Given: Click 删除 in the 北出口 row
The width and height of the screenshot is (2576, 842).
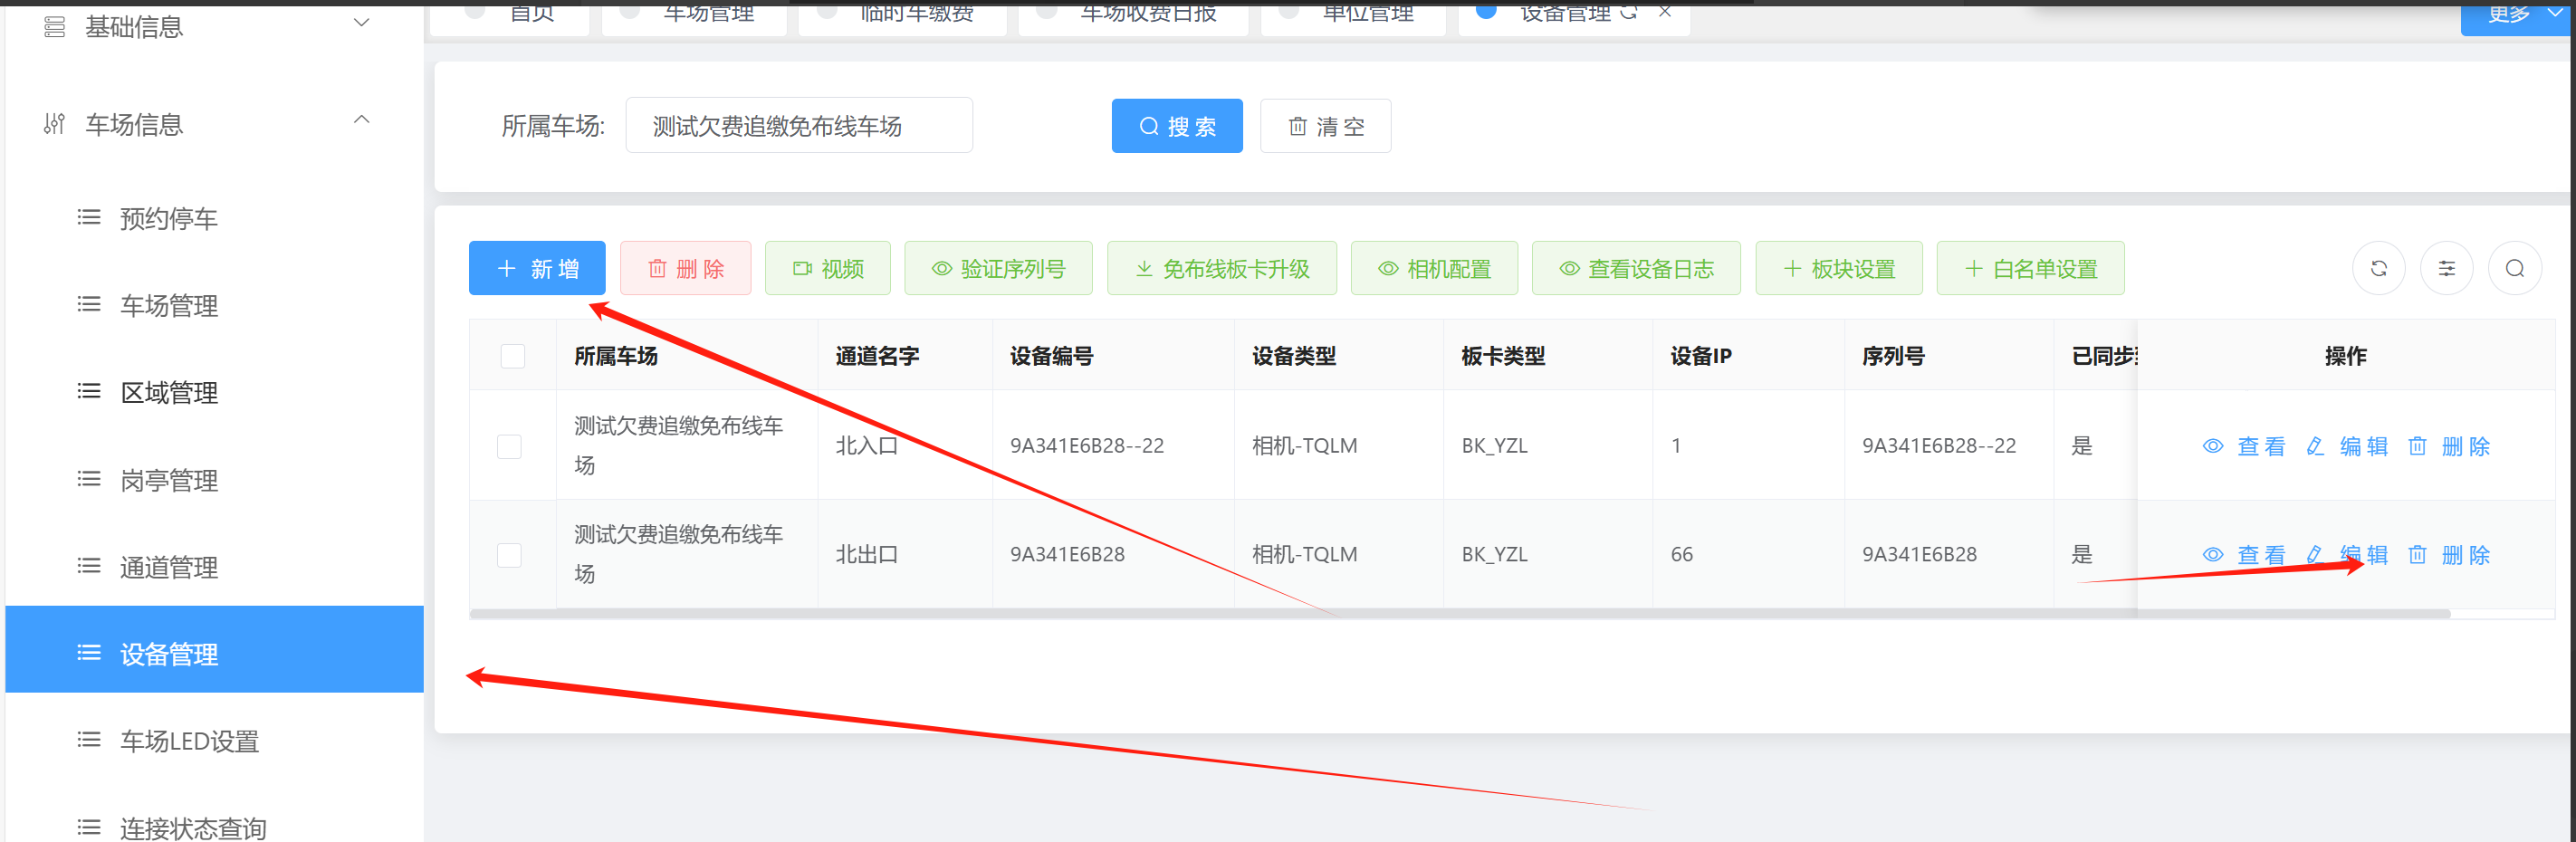Looking at the screenshot, I should (2449, 555).
